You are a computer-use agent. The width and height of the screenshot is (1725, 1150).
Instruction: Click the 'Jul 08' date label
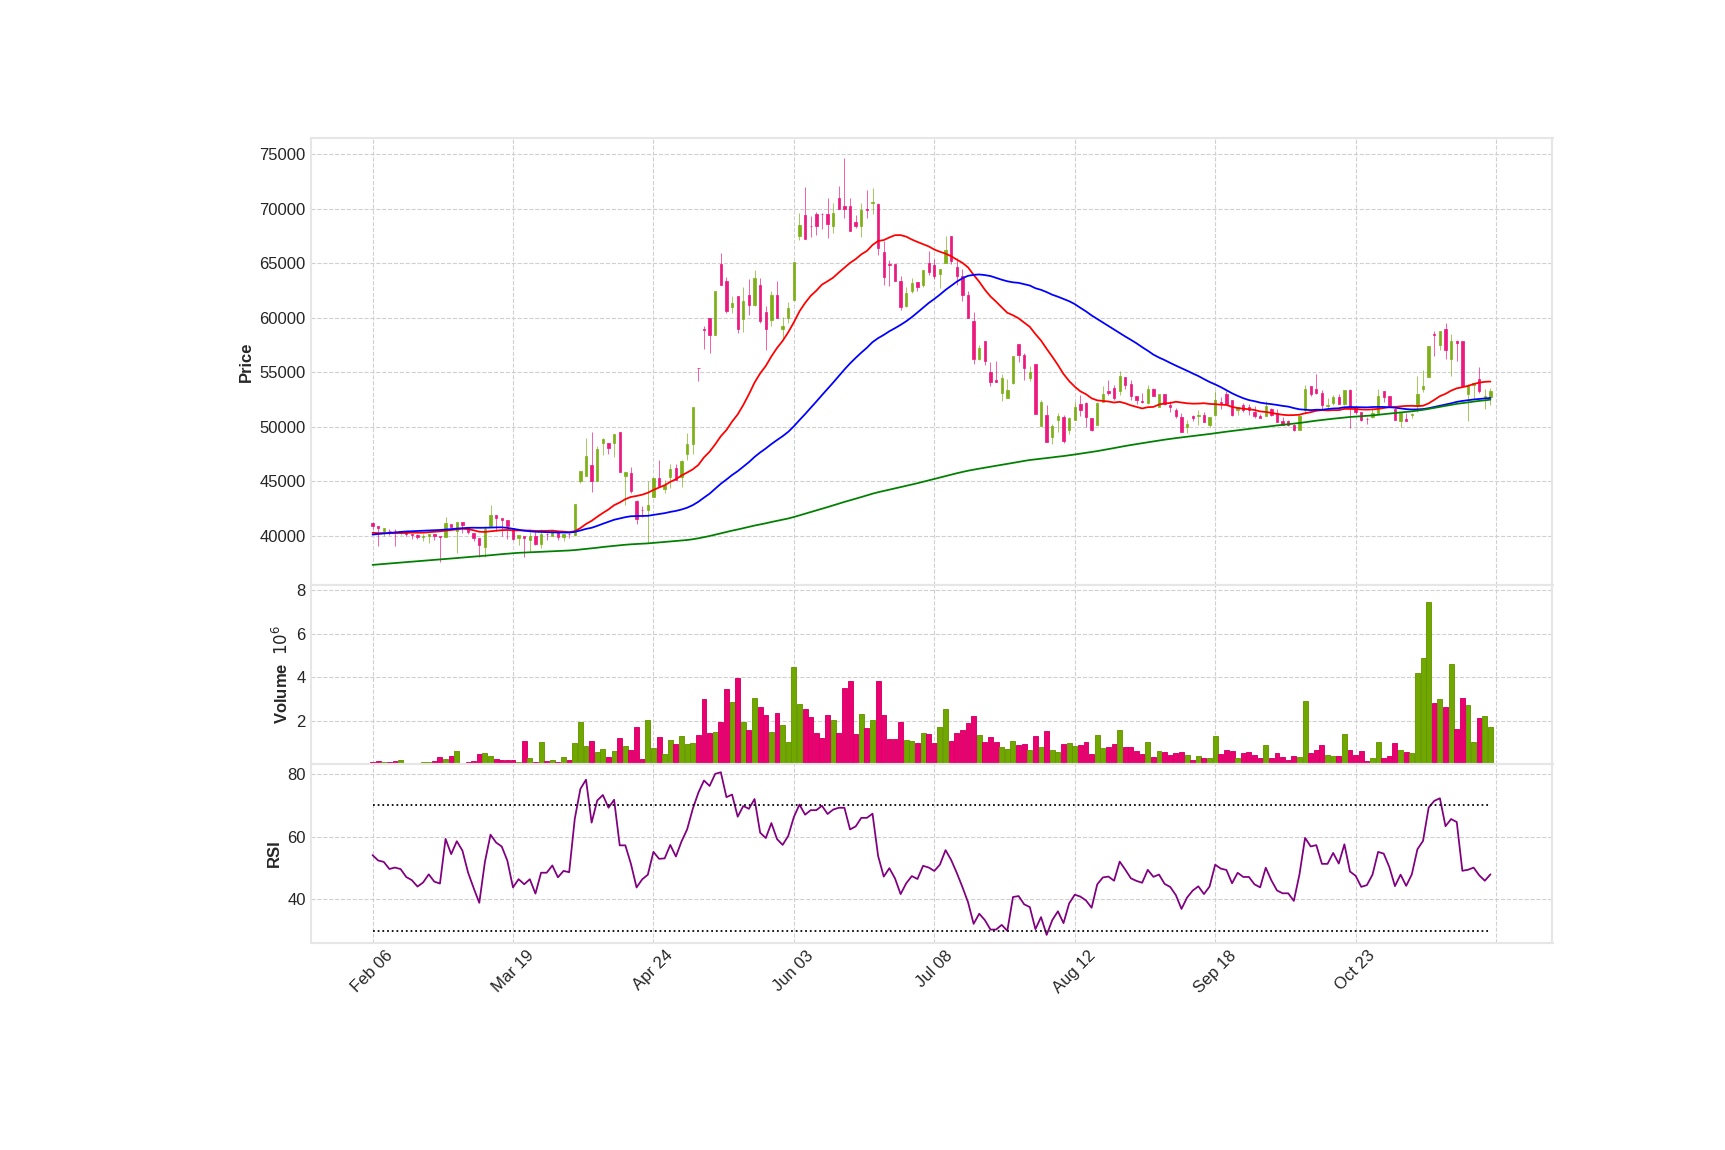pyautogui.click(x=933, y=970)
